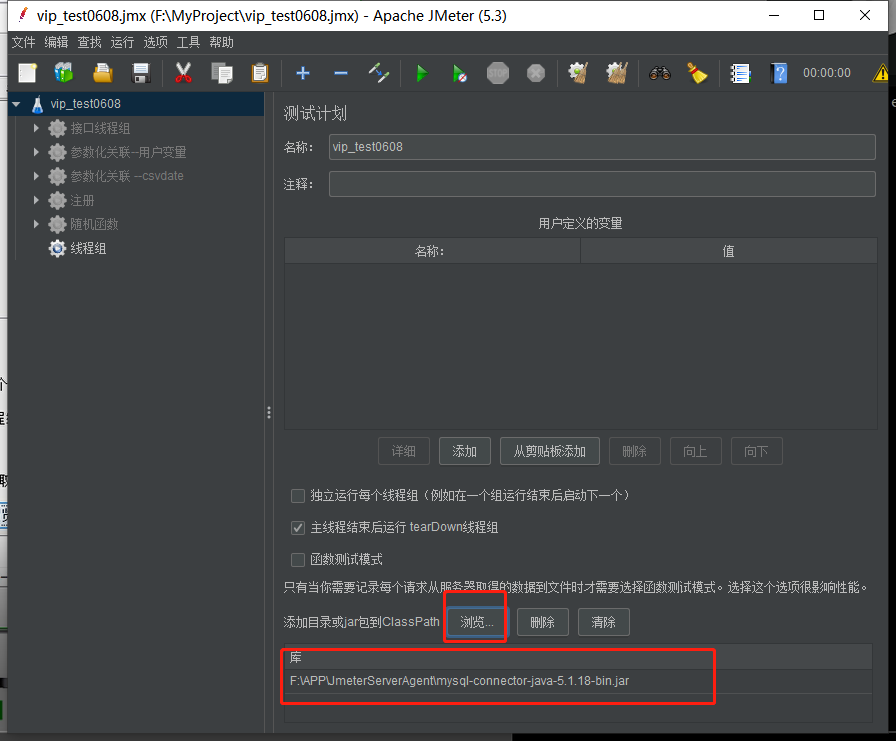Open the 帮助 menu
The width and height of the screenshot is (896, 741).
pyautogui.click(x=221, y=42)
